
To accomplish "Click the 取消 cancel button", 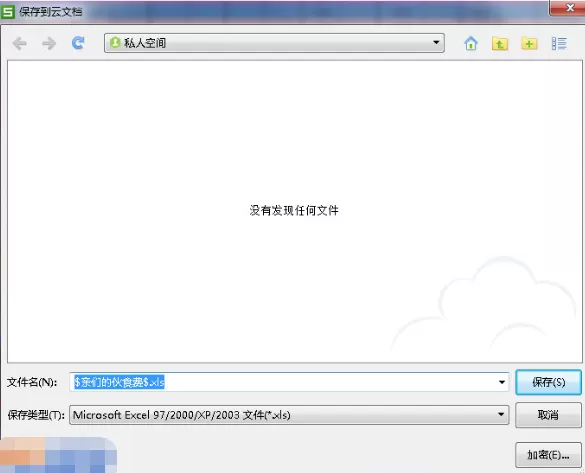I will coord(548,415).
